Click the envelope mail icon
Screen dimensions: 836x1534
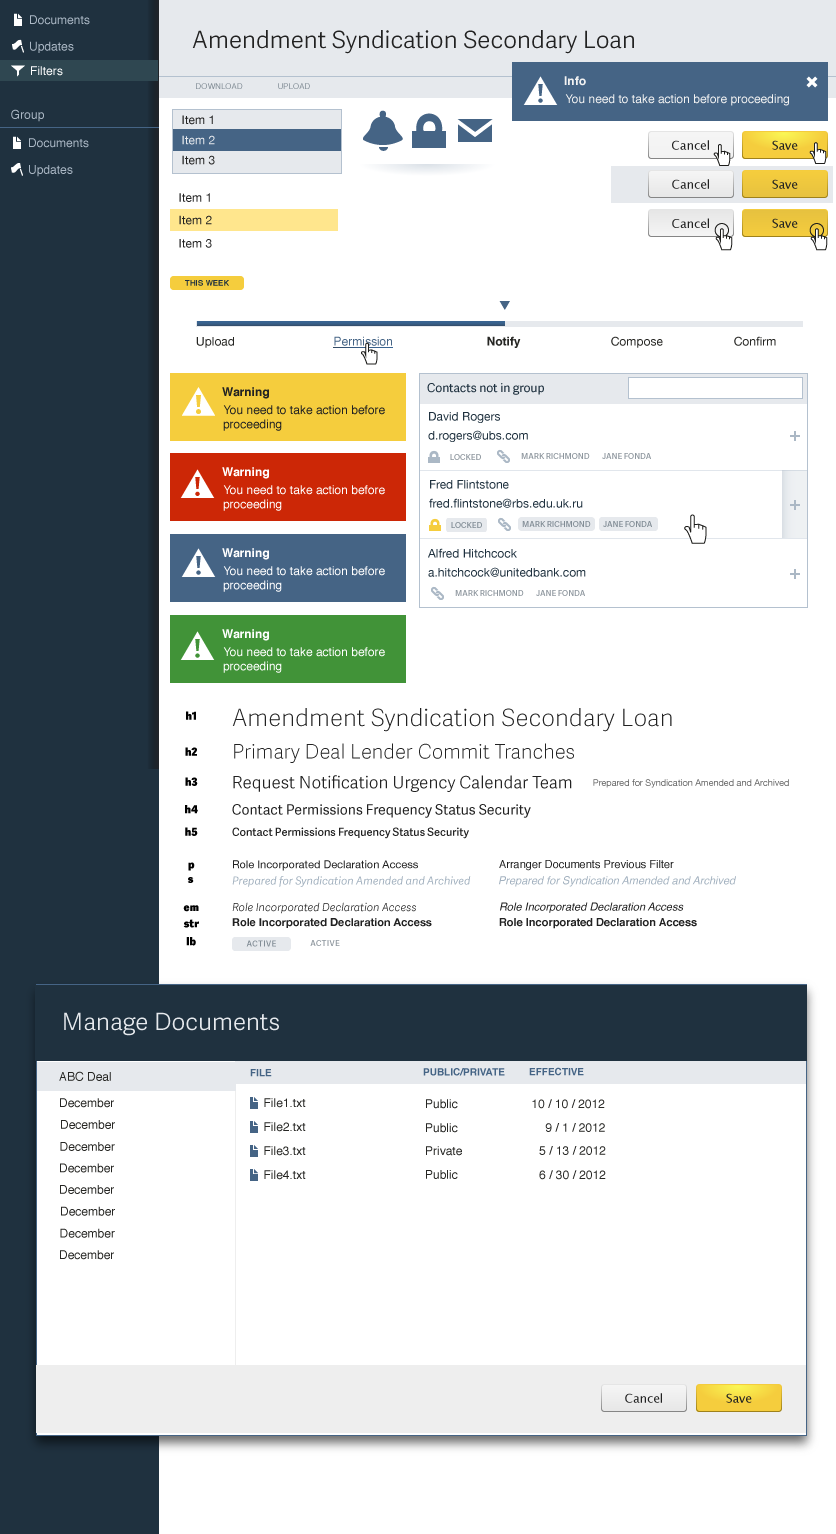point(475,130)
